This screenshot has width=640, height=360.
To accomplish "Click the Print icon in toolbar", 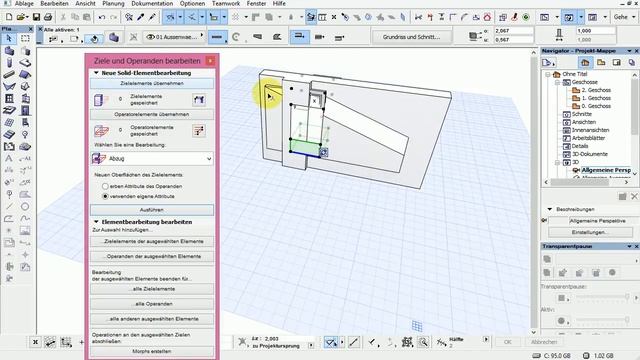I will click(48, 17).
